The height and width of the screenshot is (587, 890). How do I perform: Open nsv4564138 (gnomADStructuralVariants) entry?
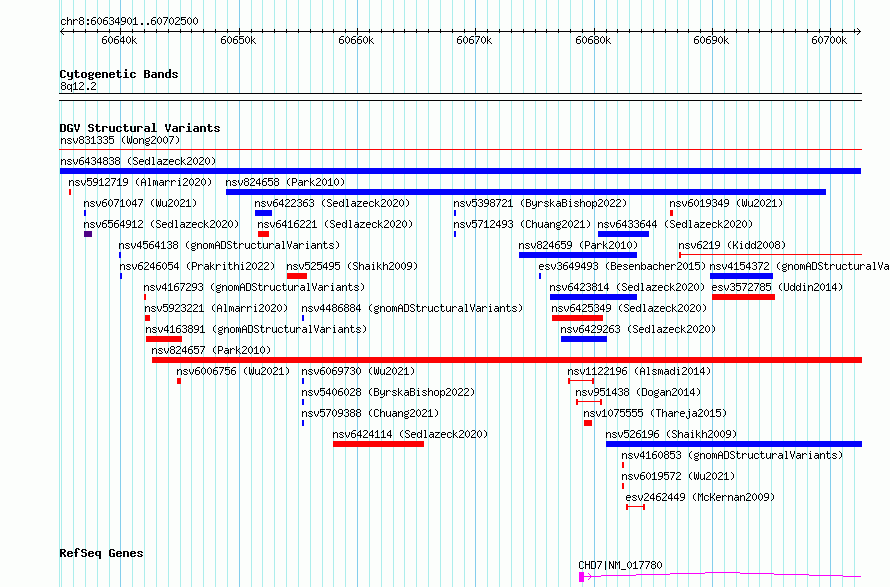coord(229,245)
